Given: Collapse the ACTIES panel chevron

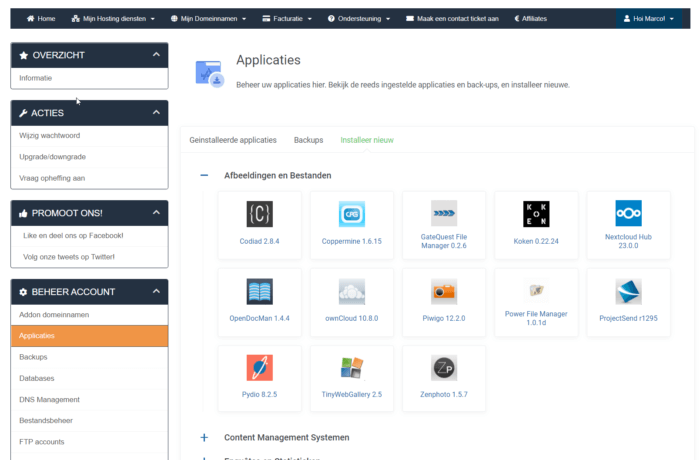Looking at the screenshot, I should click(x=156, y=112).
